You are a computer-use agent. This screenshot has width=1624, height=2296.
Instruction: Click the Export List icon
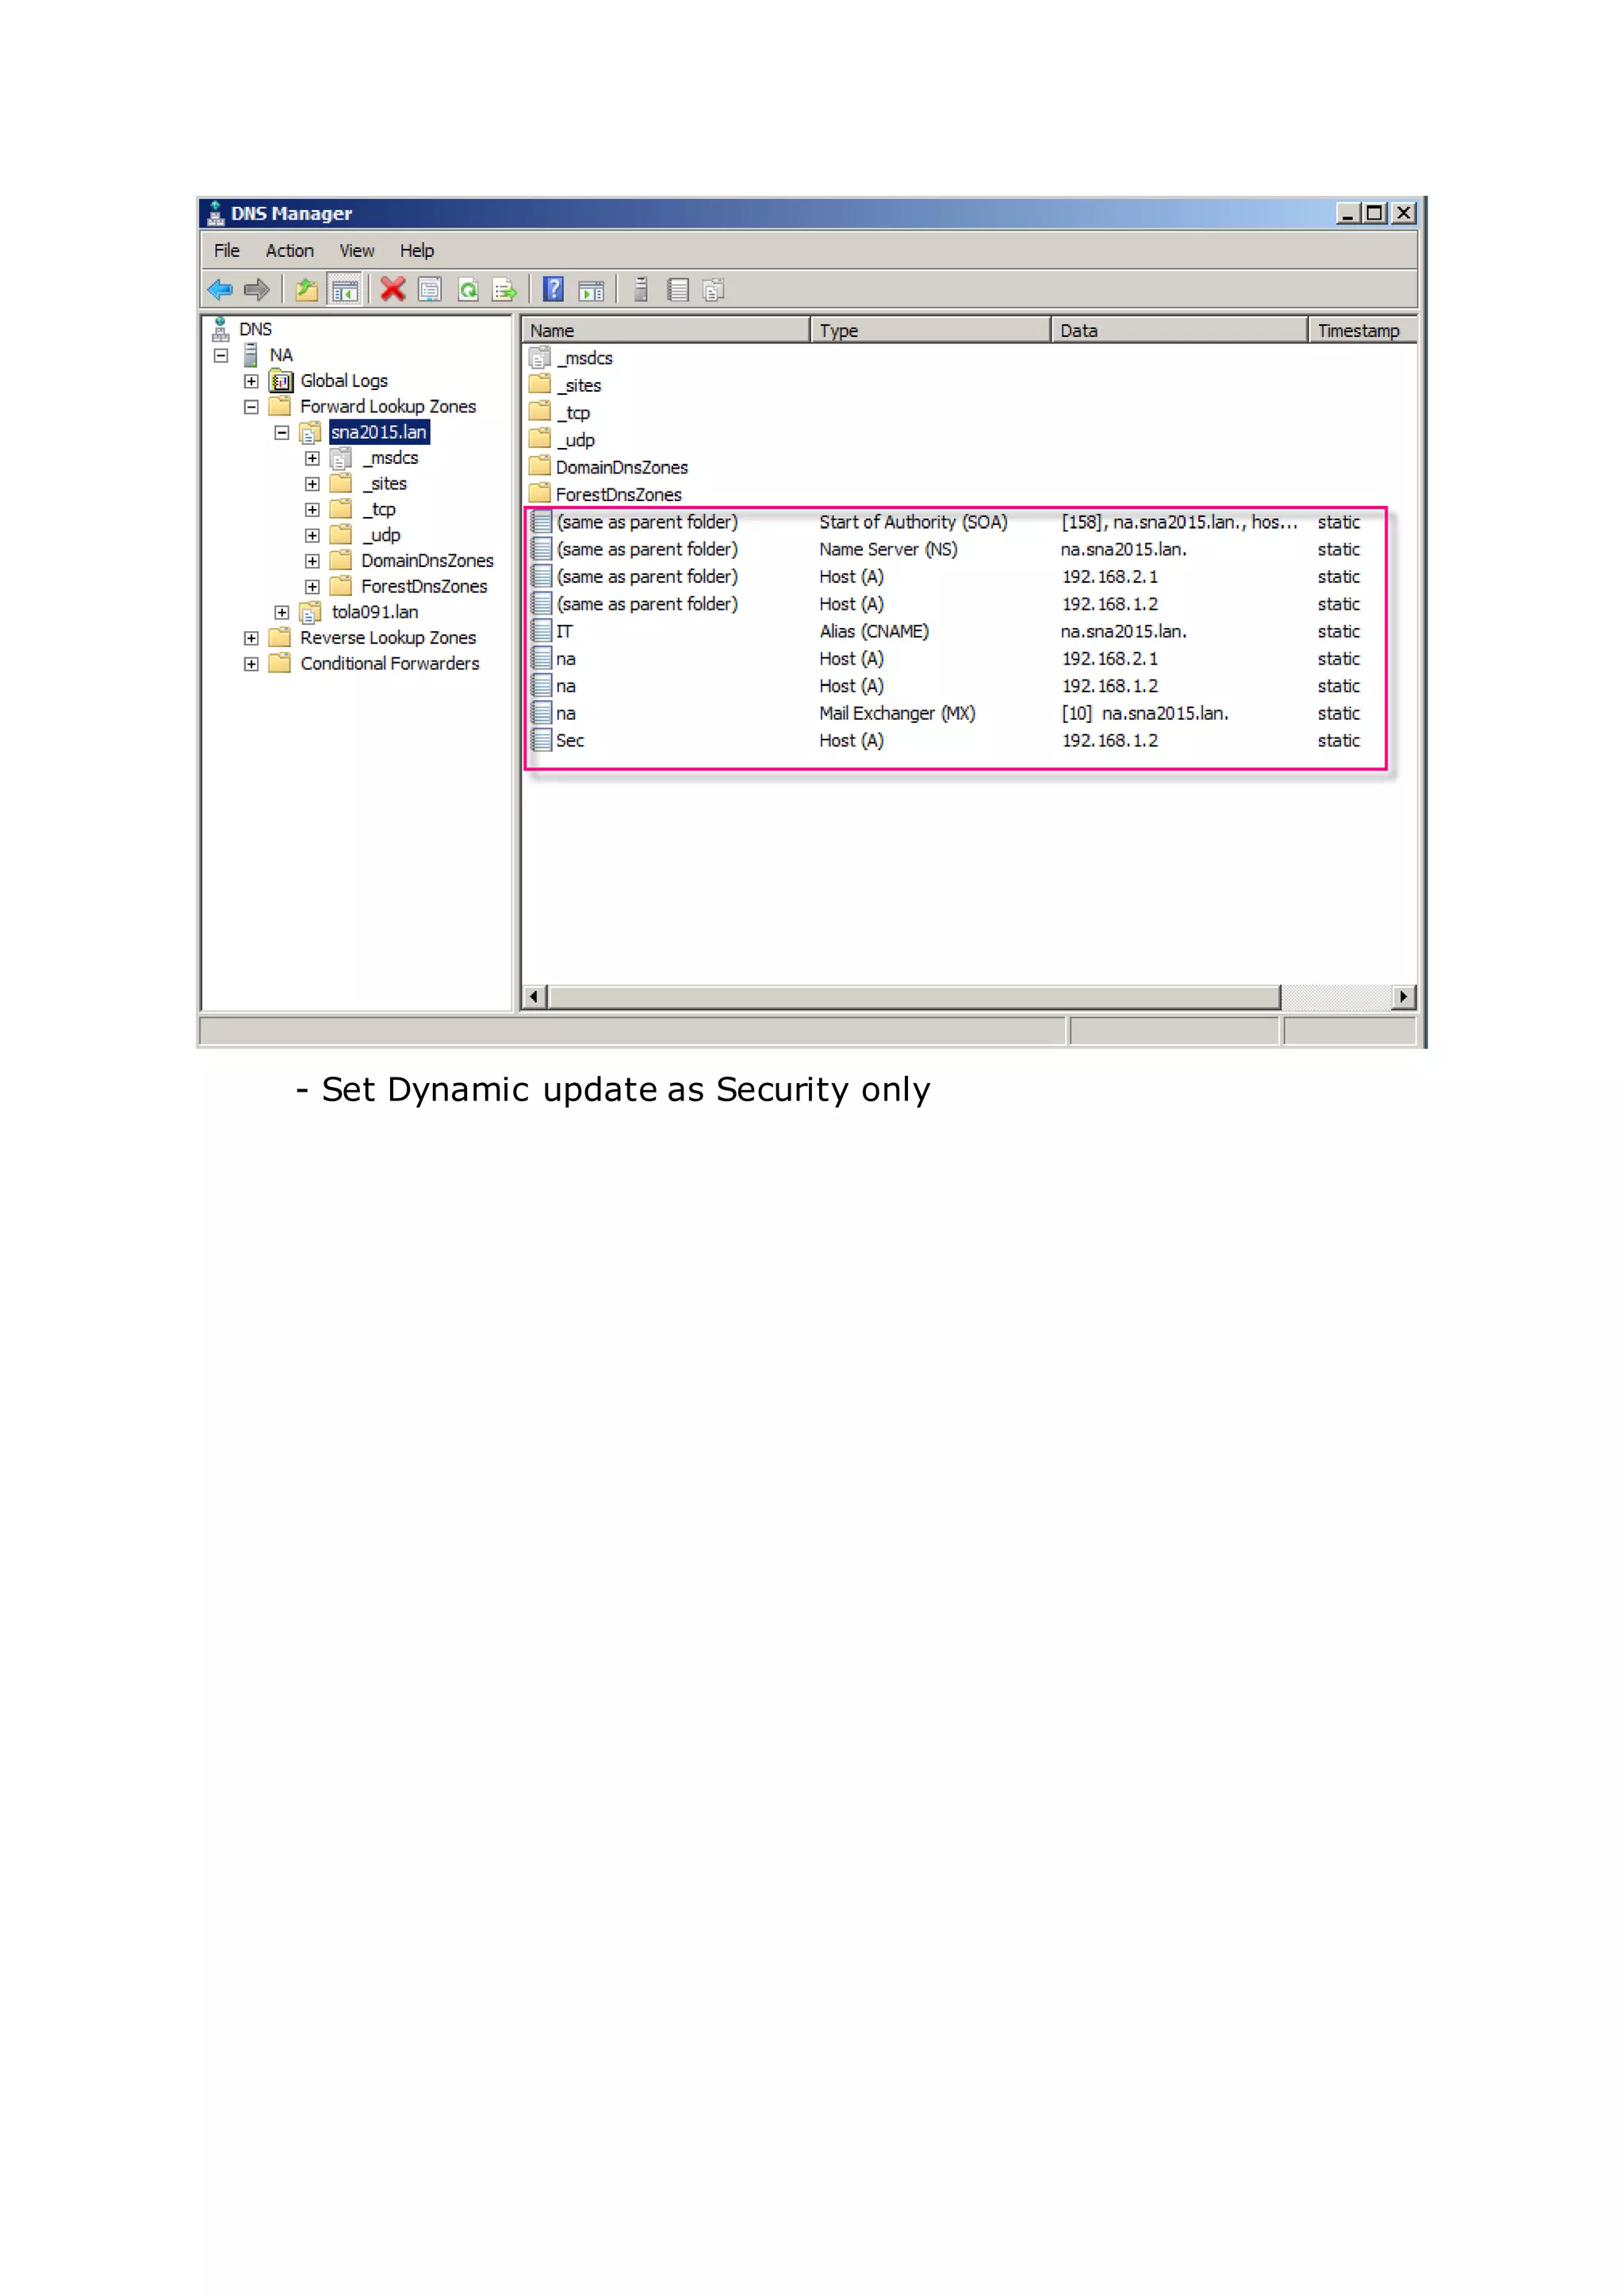(505, 290)
